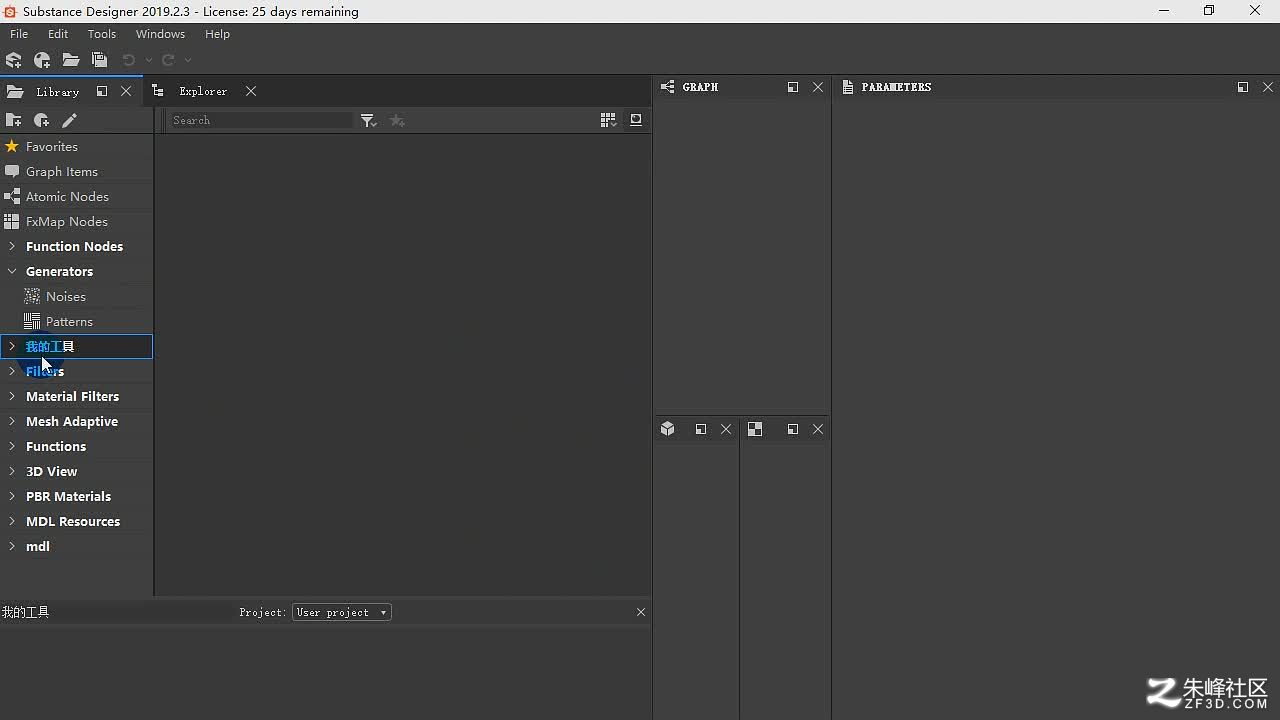Image resolution: width=1280 pixels, height=720 pixels.
Task: Open the Windows menu
Action: pos(160,34)
